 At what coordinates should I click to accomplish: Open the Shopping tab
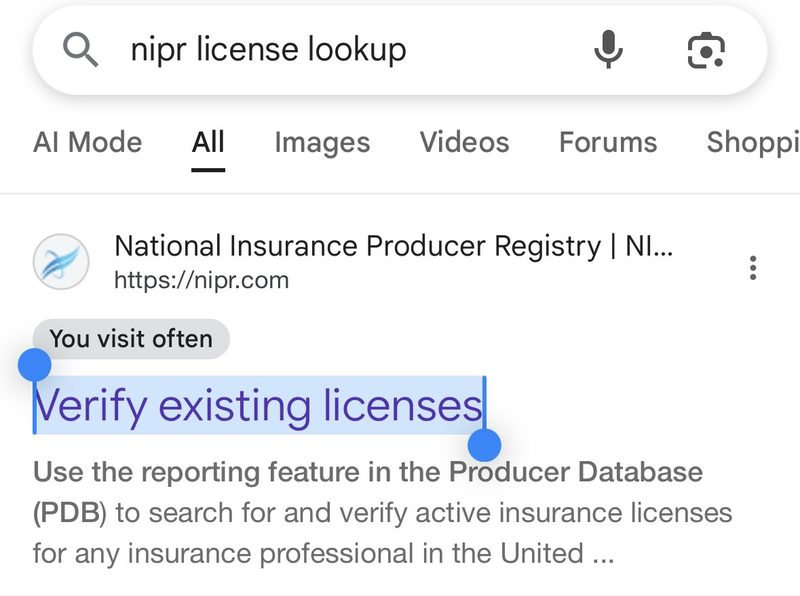click(753, 142)
